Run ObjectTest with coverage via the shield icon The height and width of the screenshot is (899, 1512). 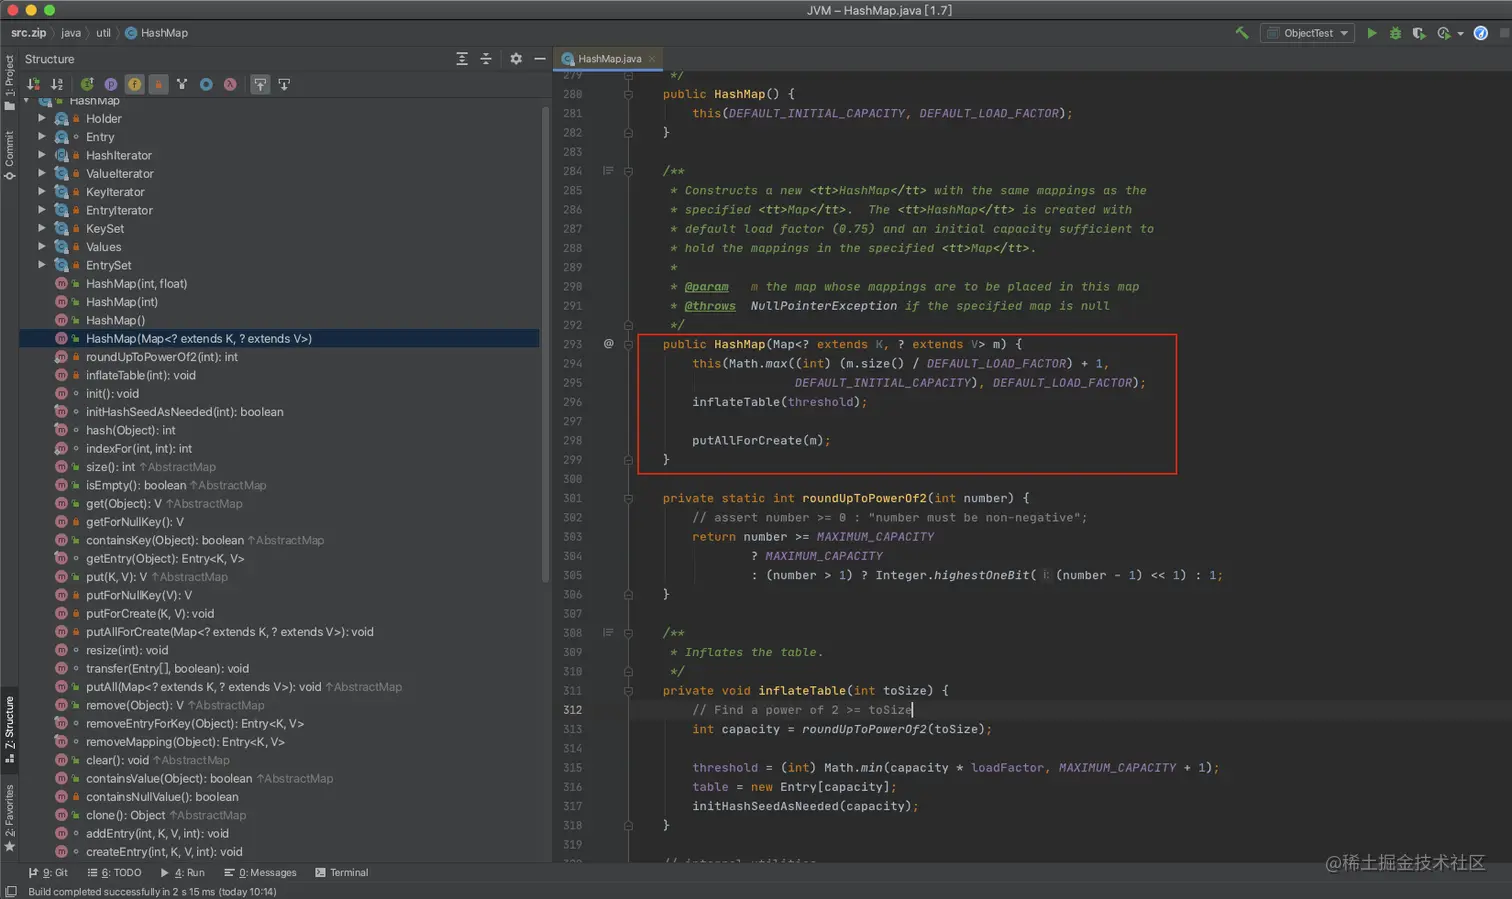coord(1418,33)
